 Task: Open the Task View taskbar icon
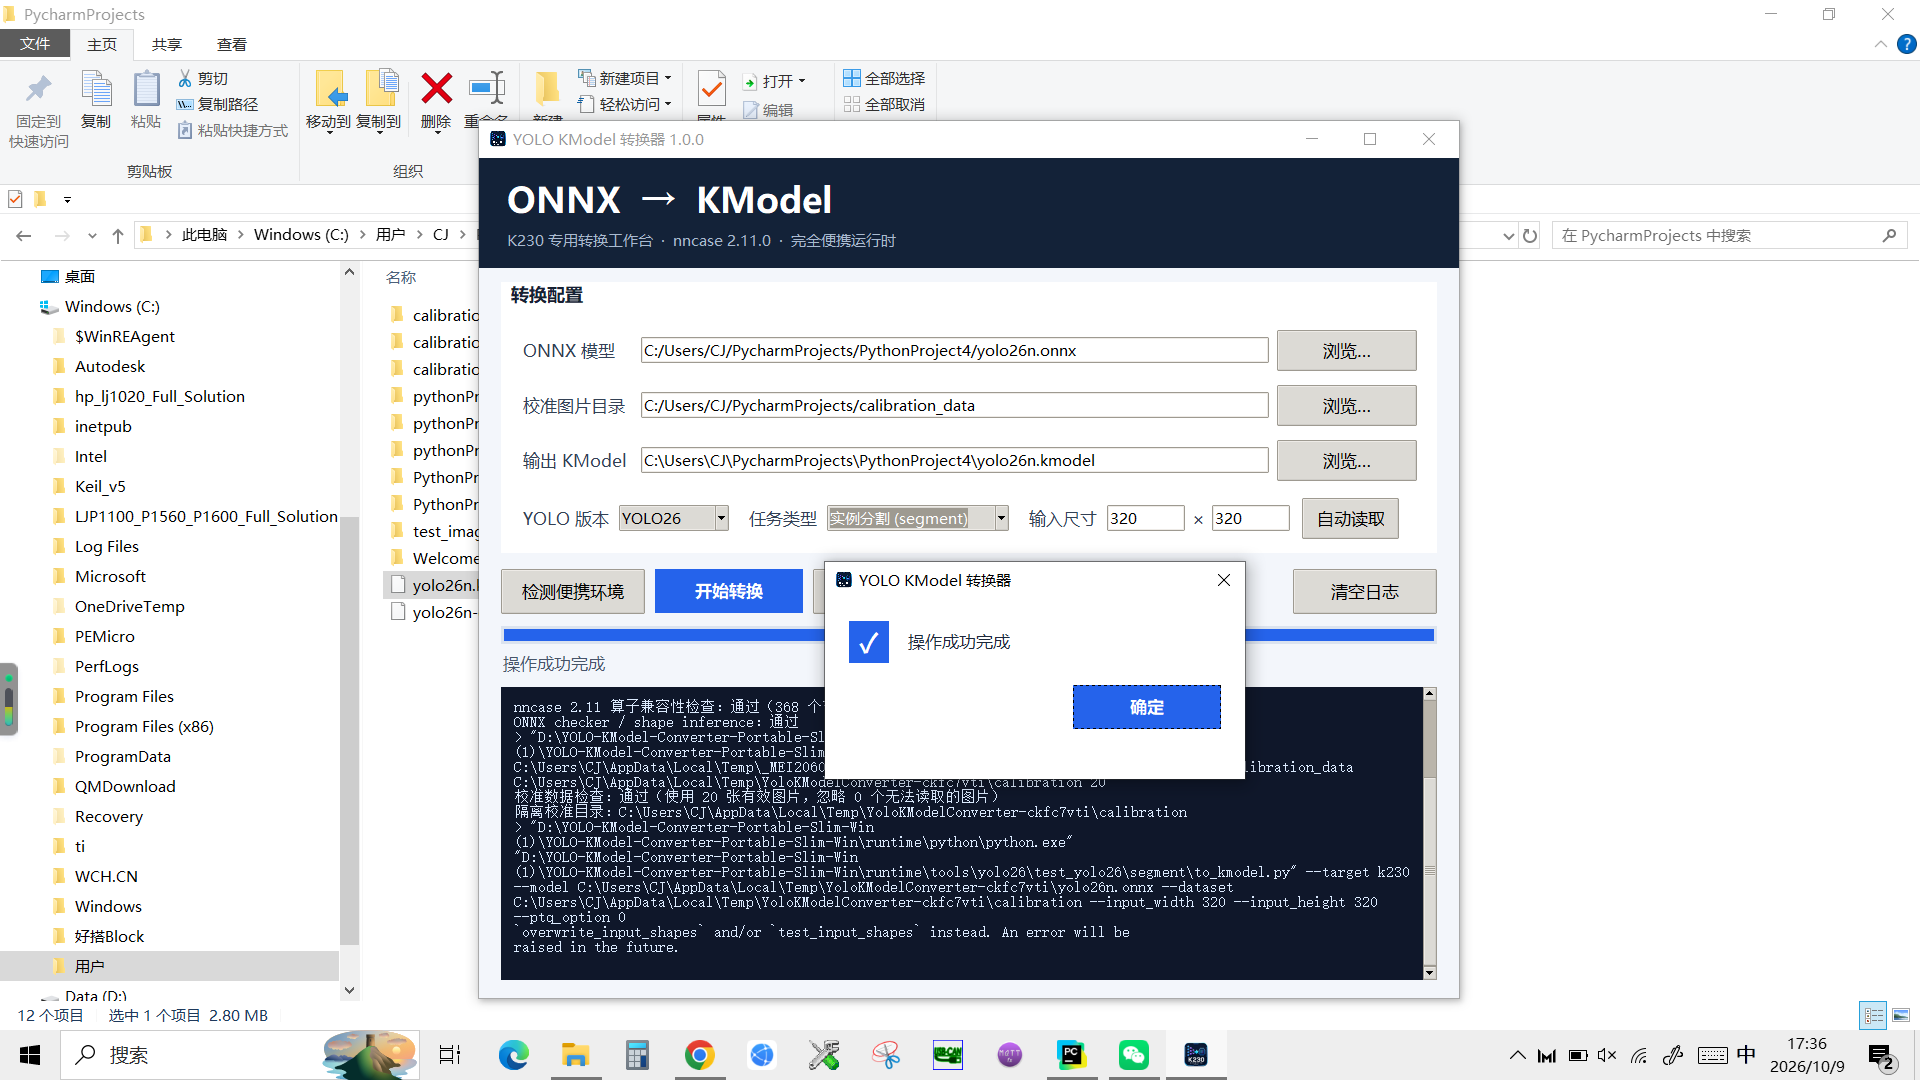point(450,1054)
